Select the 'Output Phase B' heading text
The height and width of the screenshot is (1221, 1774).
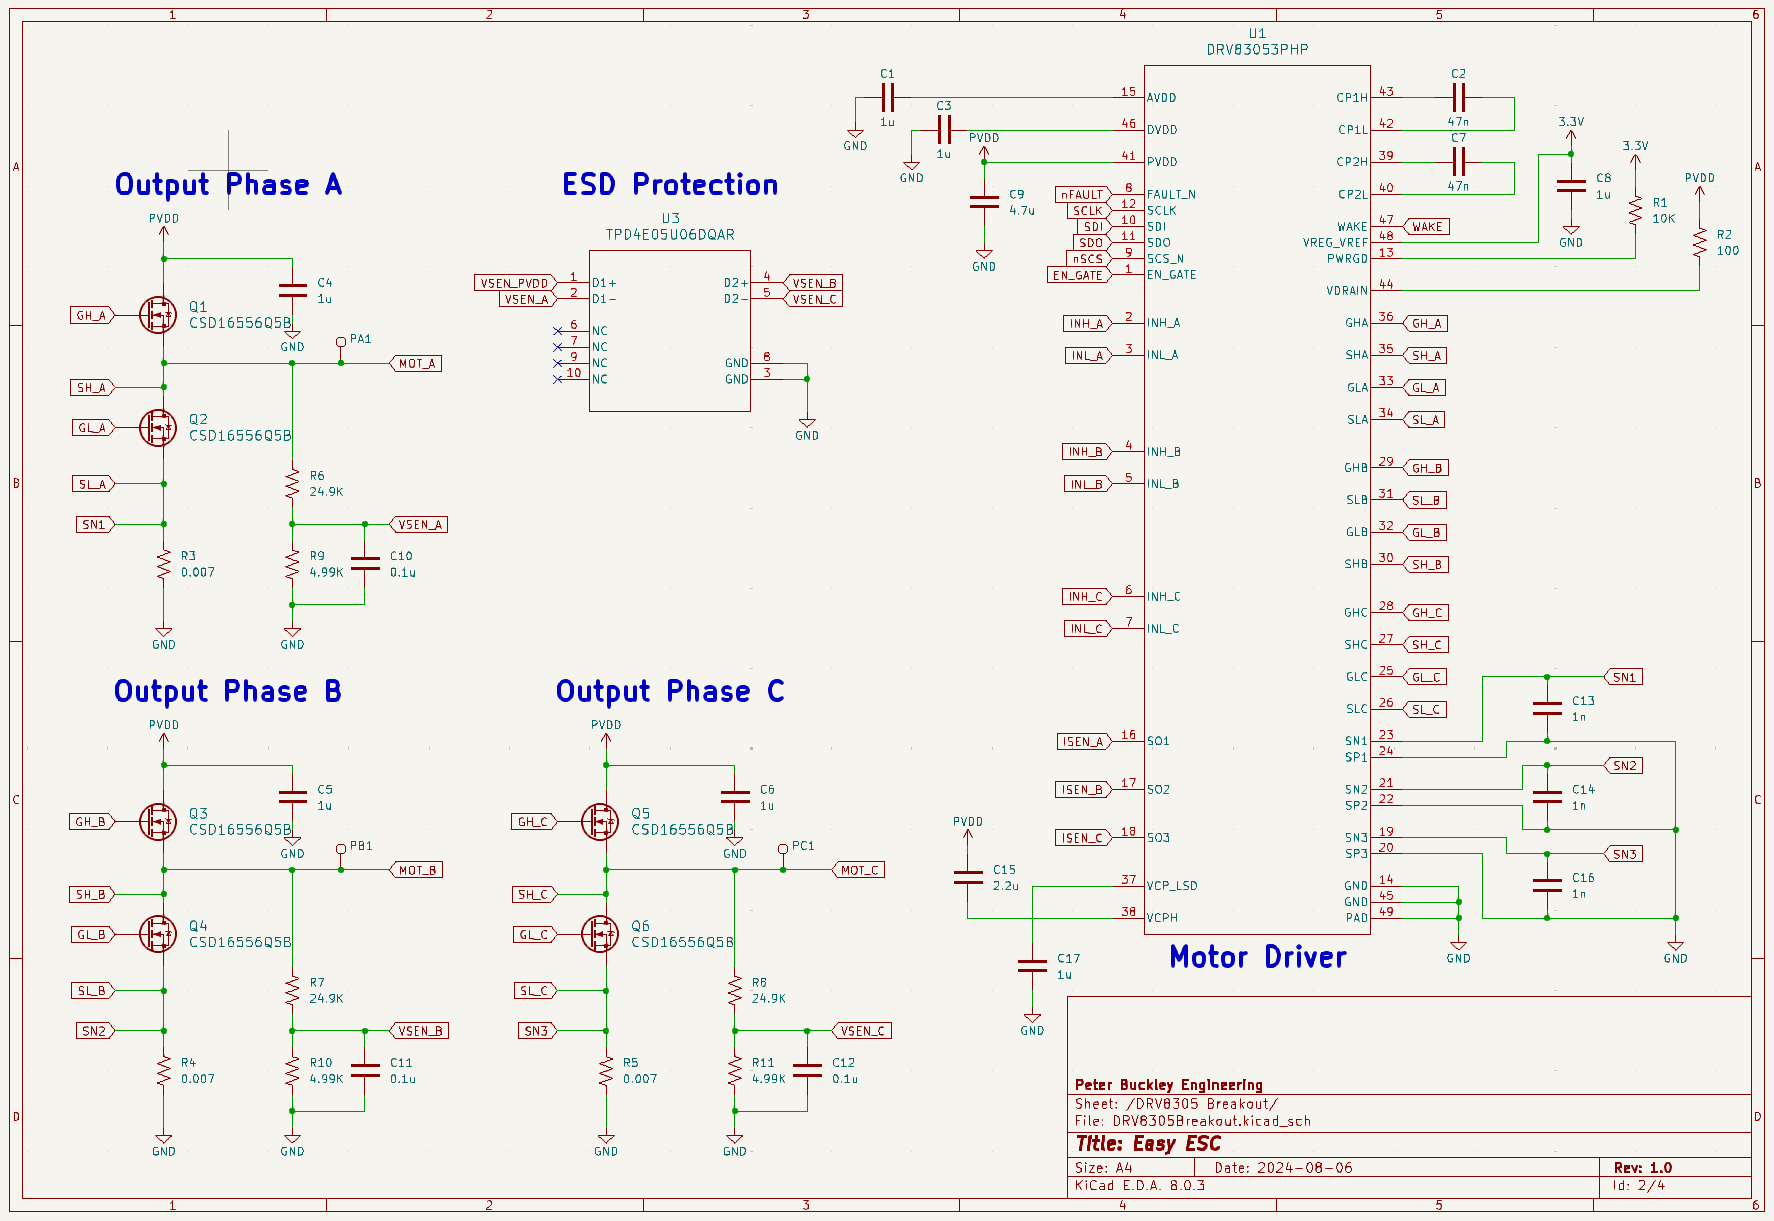(228, 692)
